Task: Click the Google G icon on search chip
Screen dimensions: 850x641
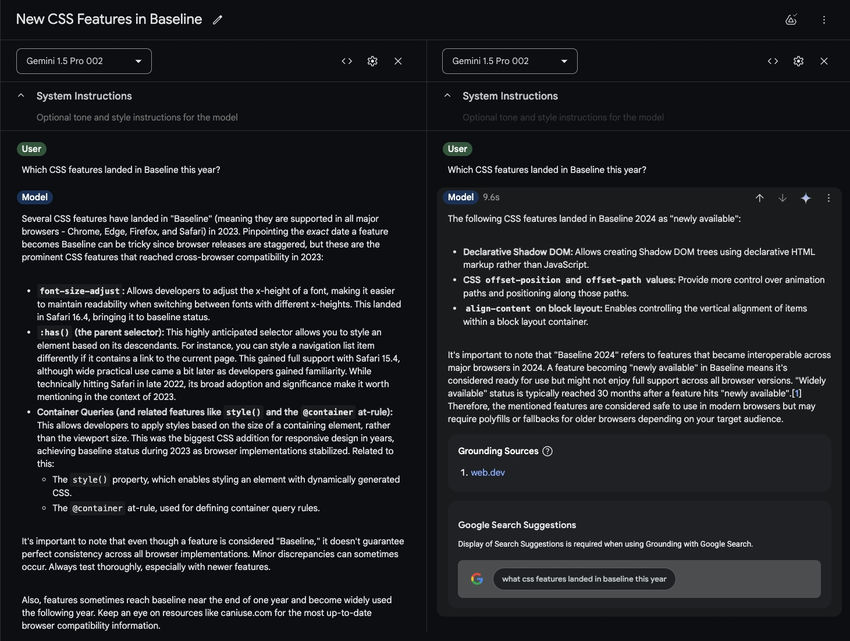Action: (475, 578)
